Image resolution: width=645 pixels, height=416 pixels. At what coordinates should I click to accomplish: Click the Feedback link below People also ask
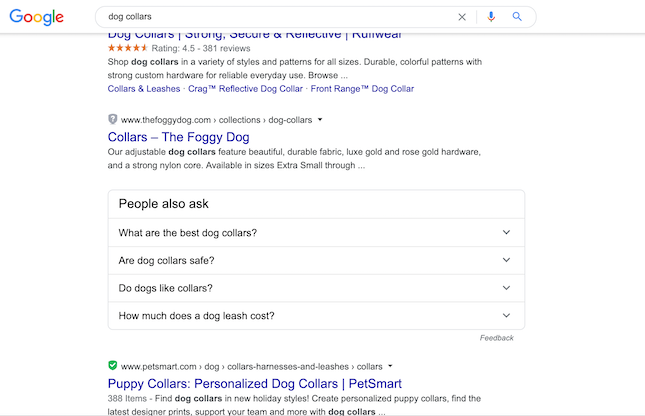pos(497,338)
